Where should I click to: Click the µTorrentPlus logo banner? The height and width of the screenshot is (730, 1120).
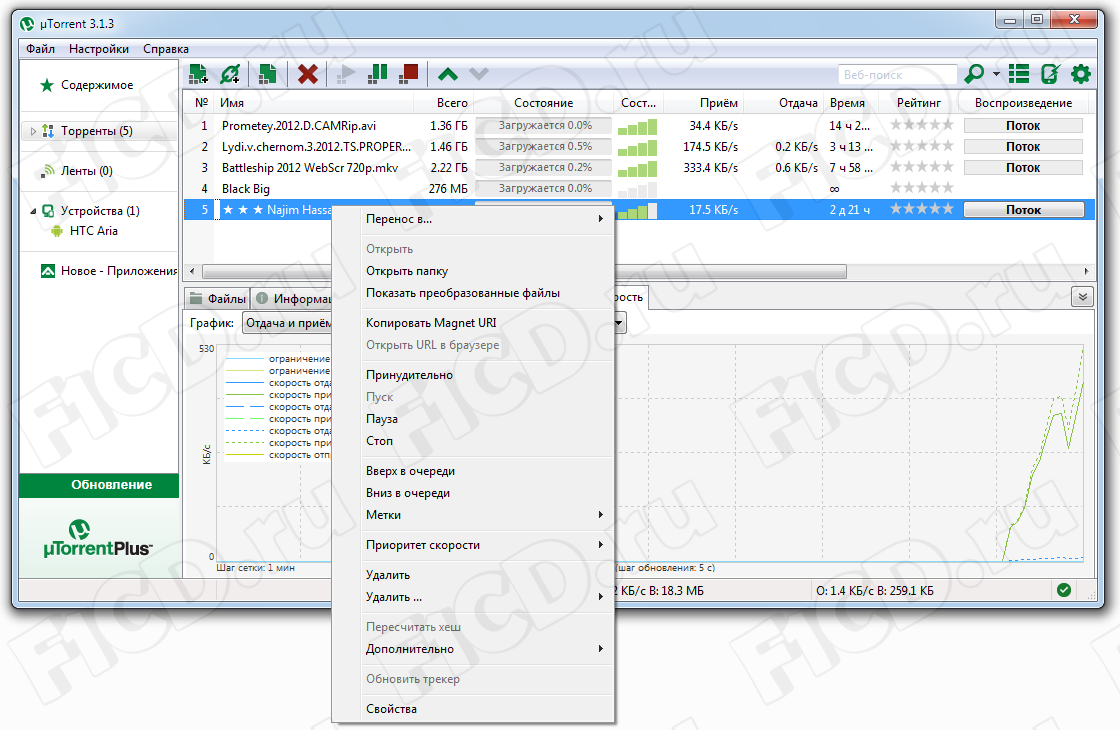pyautogui.click(x=99, y=539)
